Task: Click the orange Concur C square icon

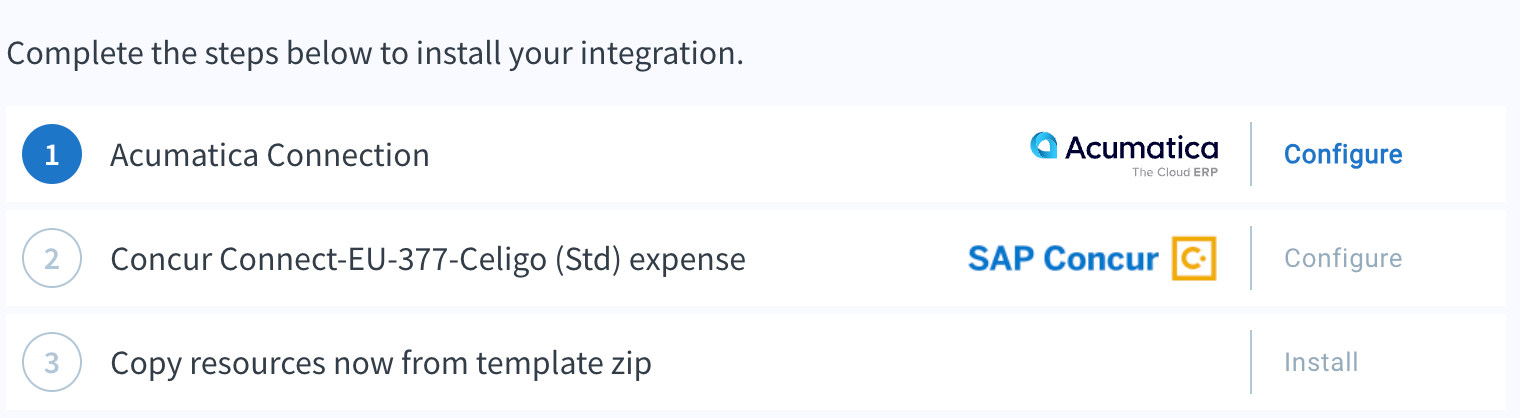Action: coord(1194,258)
